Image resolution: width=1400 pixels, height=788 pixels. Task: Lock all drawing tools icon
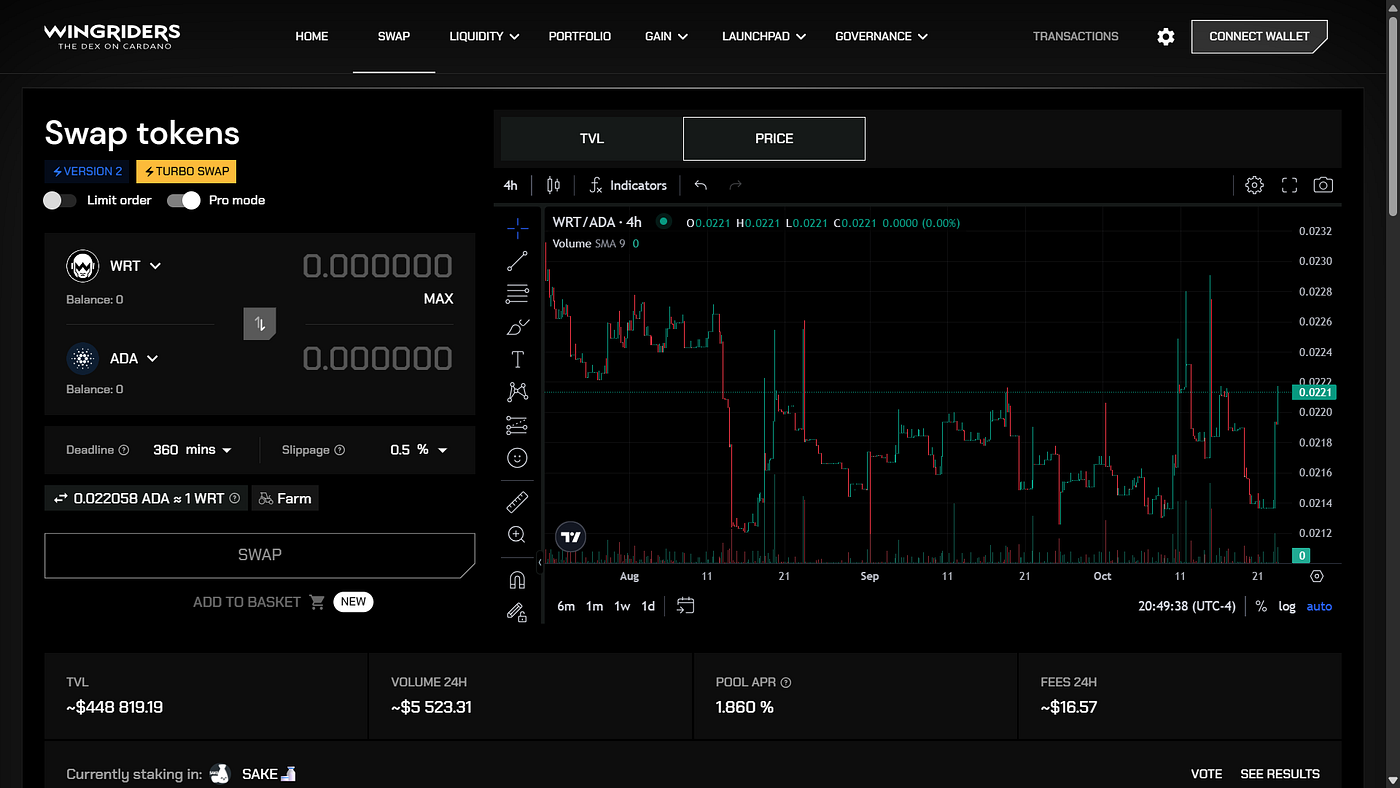tap(517, 612)
